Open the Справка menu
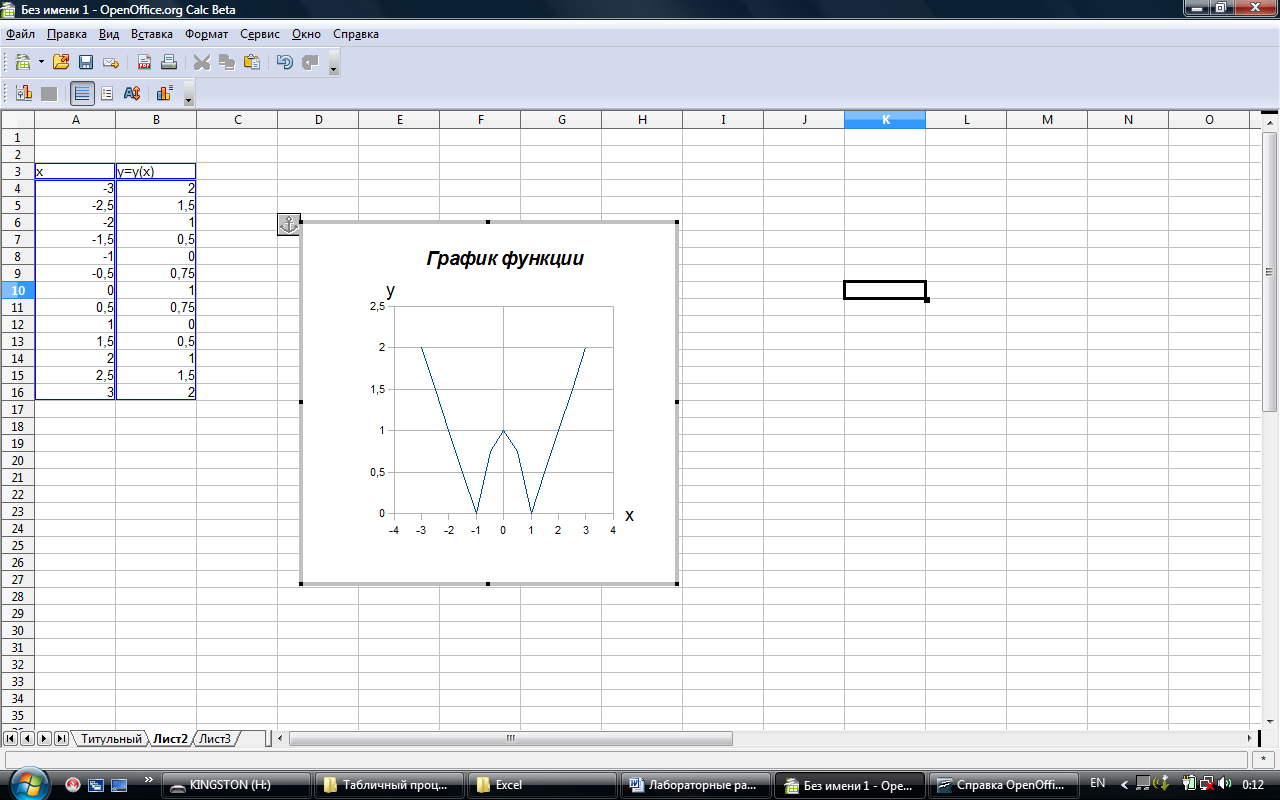 (356, 34)
